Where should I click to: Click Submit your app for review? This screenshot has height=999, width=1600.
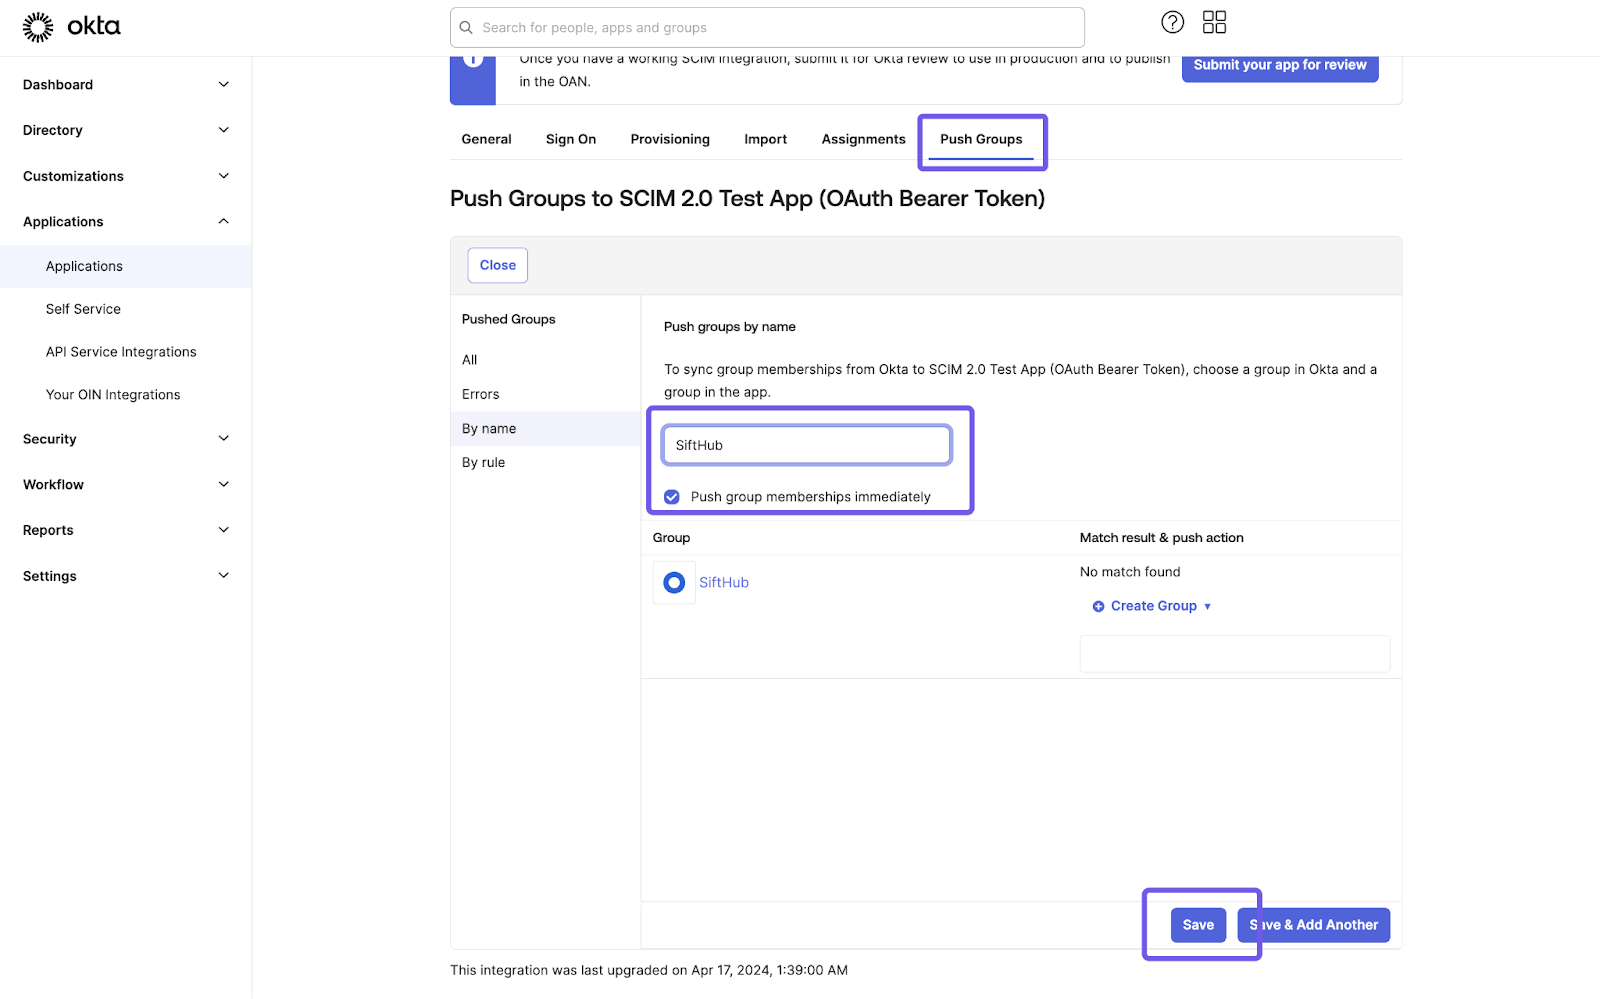click(1279, 66)
